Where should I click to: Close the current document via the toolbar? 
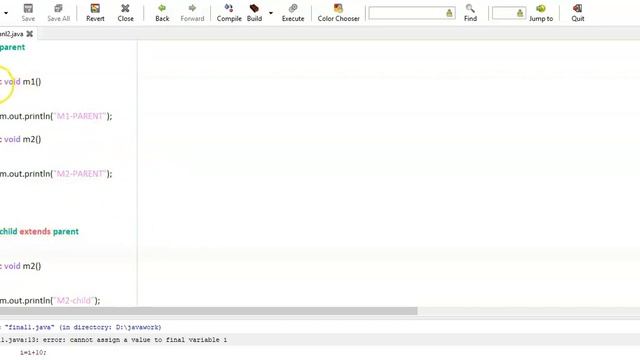click(x=125, y=13)
